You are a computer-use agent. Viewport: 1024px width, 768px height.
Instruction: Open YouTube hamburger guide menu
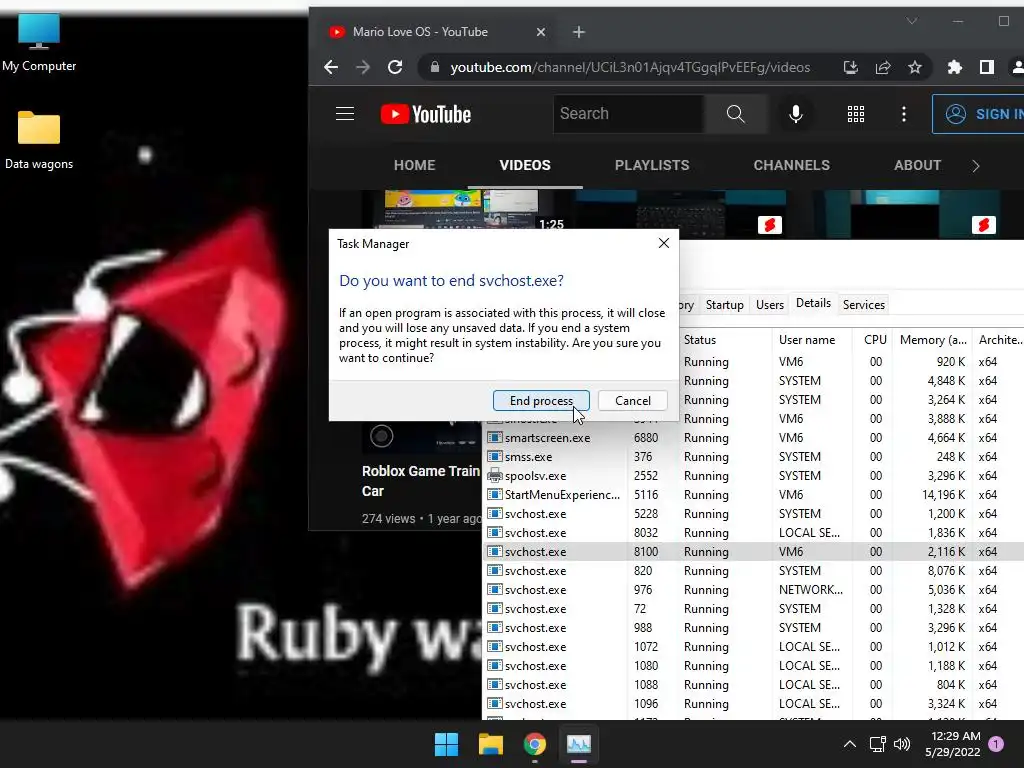345,114
